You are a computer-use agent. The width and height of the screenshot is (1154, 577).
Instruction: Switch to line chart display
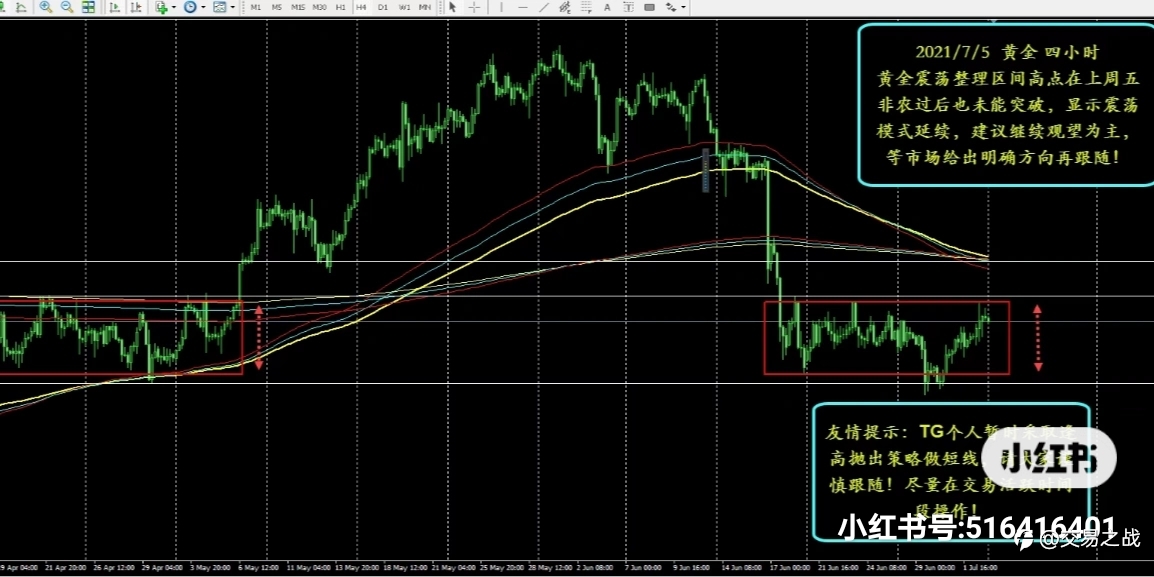[21, 7]
